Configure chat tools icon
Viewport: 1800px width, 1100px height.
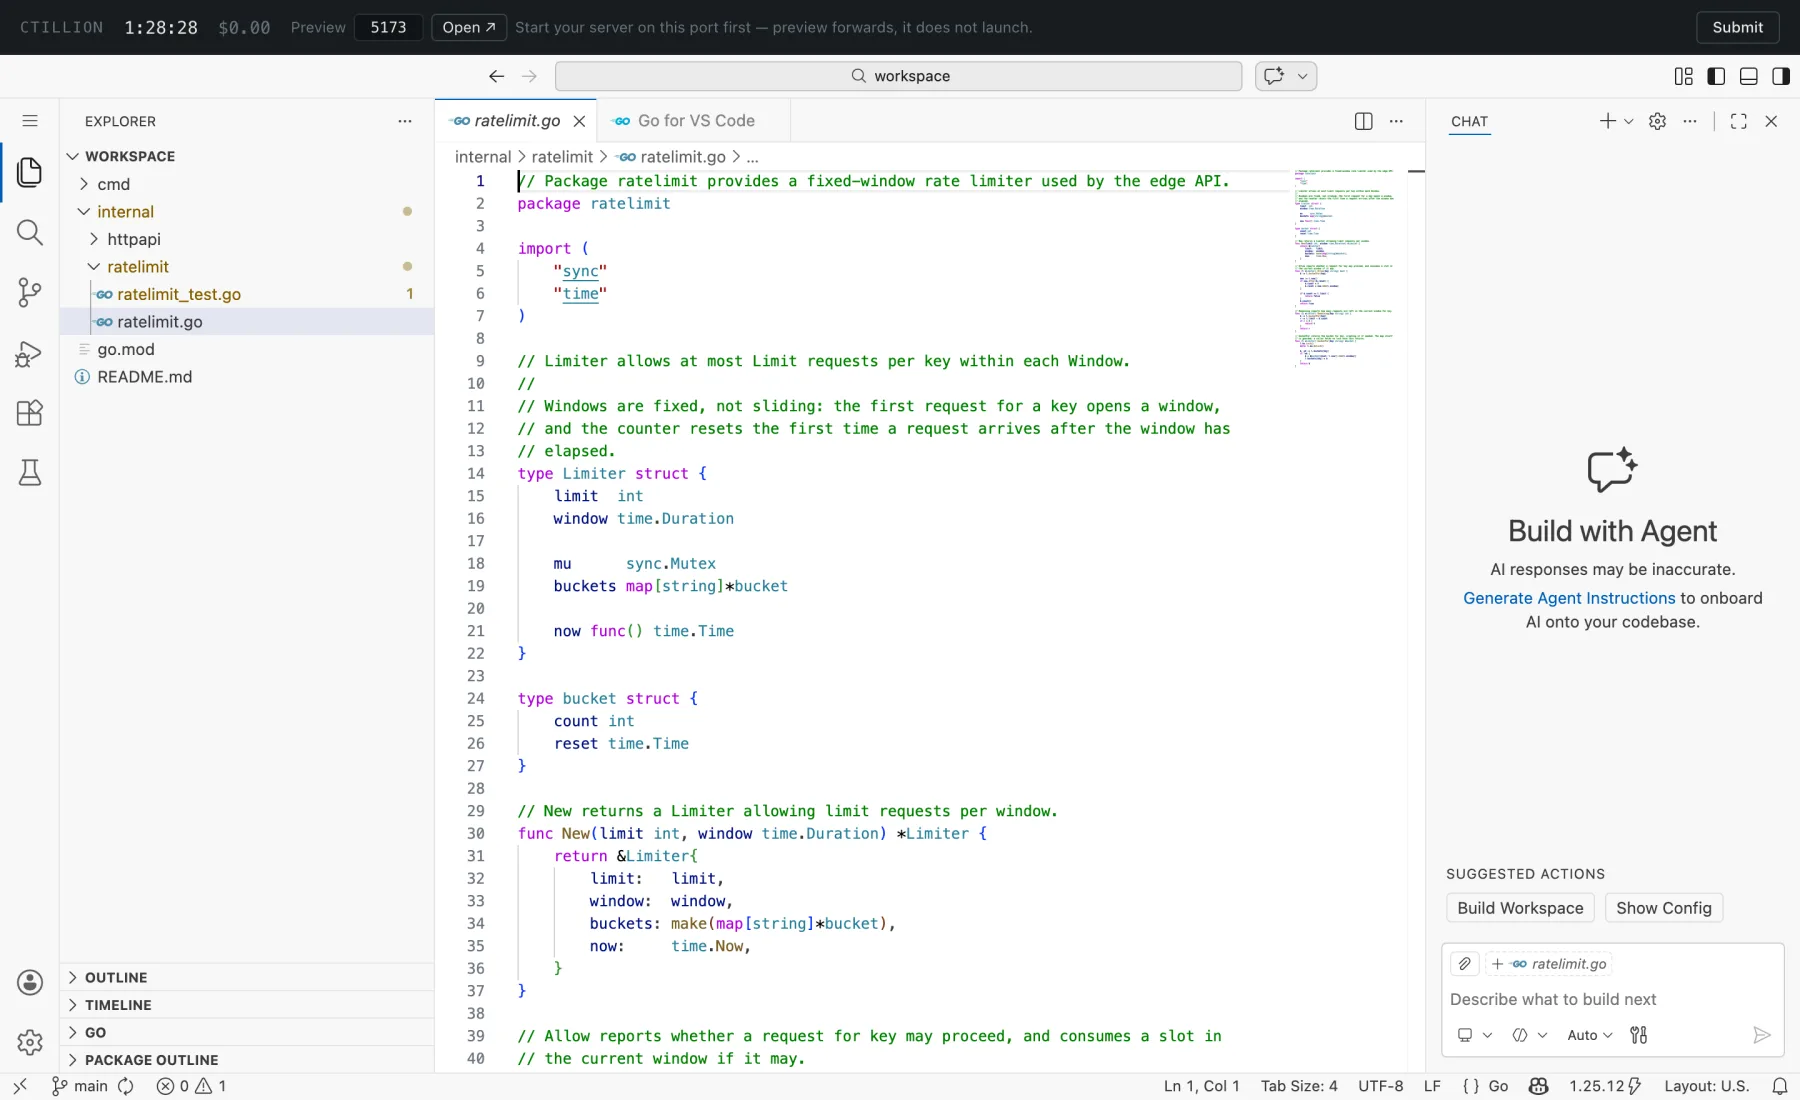tap(1639, 1035)
